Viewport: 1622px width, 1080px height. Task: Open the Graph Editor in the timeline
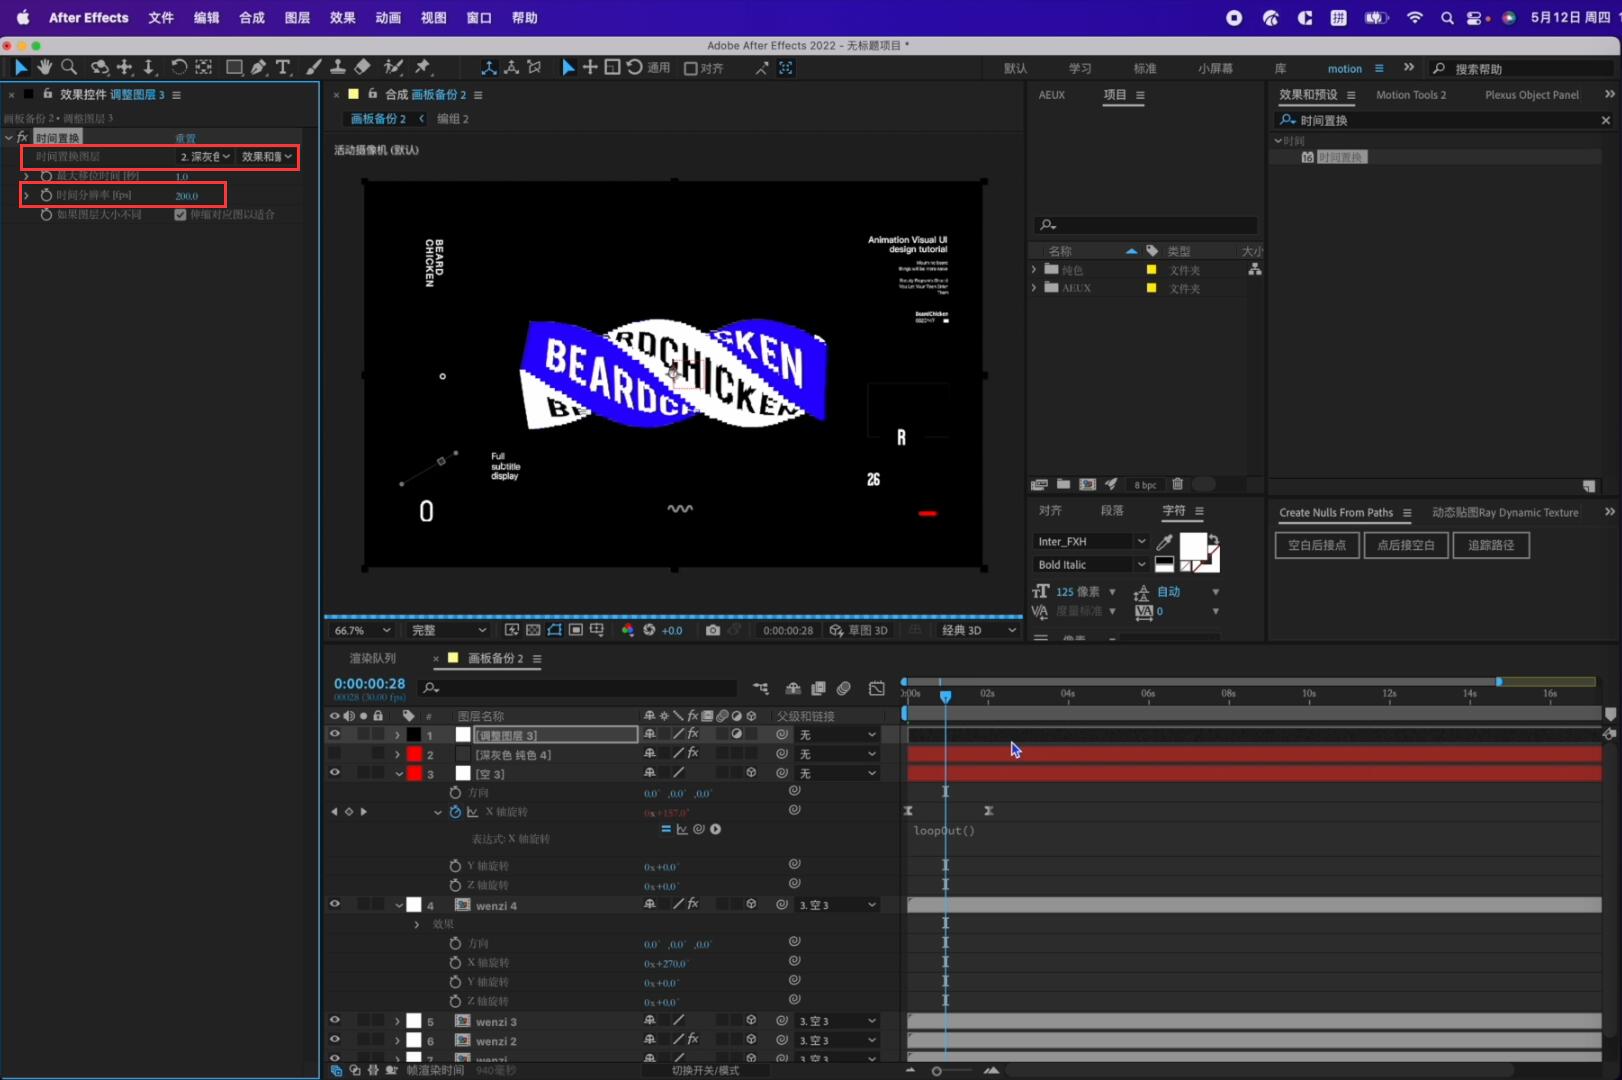[877, 688]
